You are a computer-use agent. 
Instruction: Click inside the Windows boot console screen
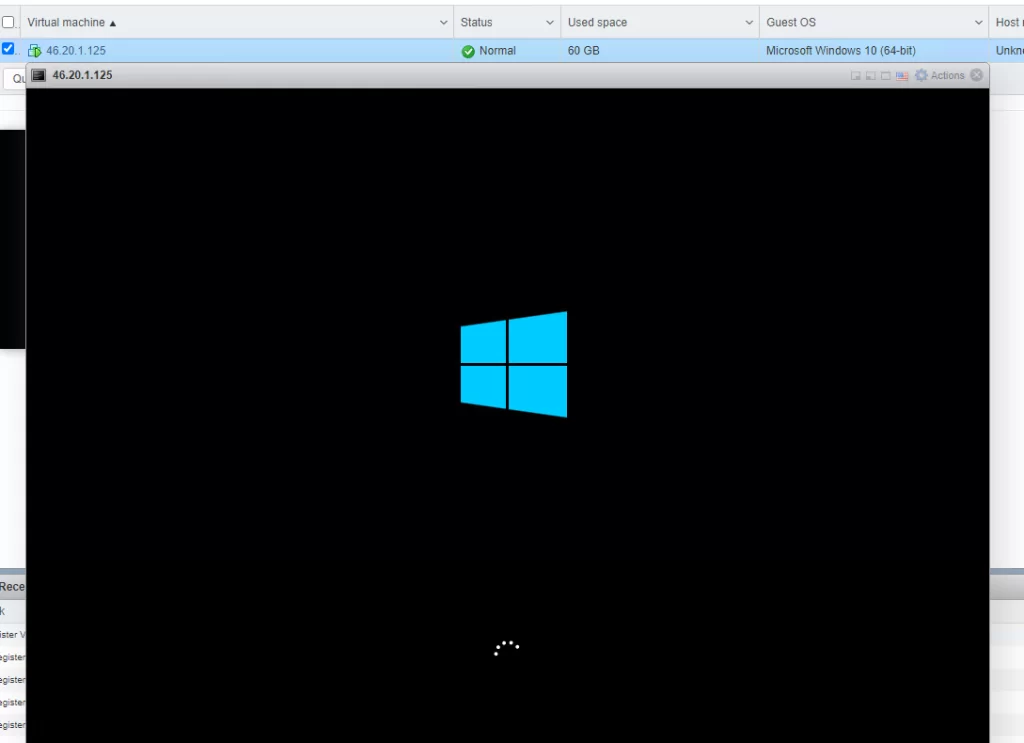(x=507, y=500)
